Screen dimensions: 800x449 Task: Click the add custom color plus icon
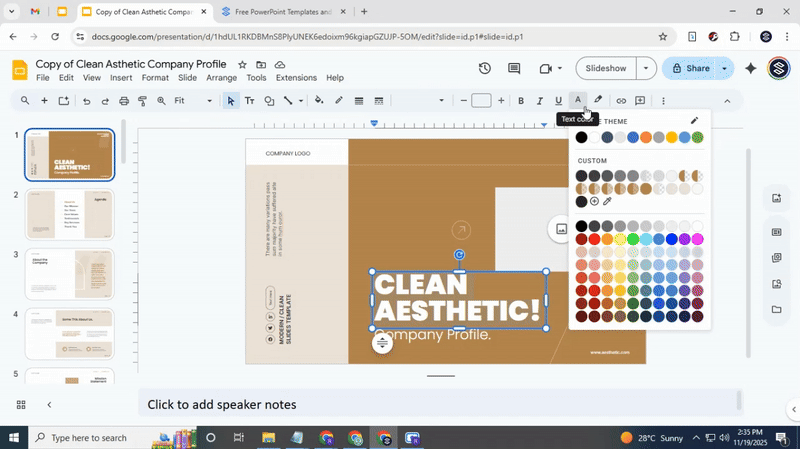pos(594,202)
